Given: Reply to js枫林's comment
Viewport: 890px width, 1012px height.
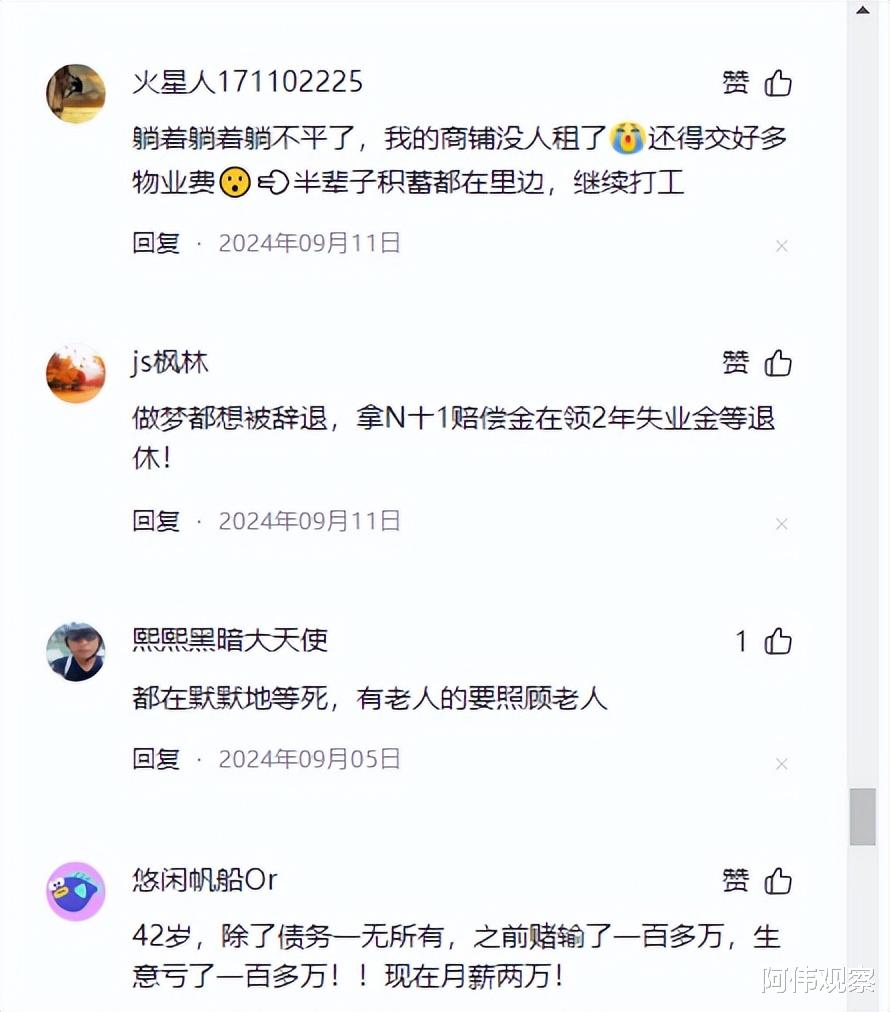Looking at the screenshot, I should tap(156, 521).
